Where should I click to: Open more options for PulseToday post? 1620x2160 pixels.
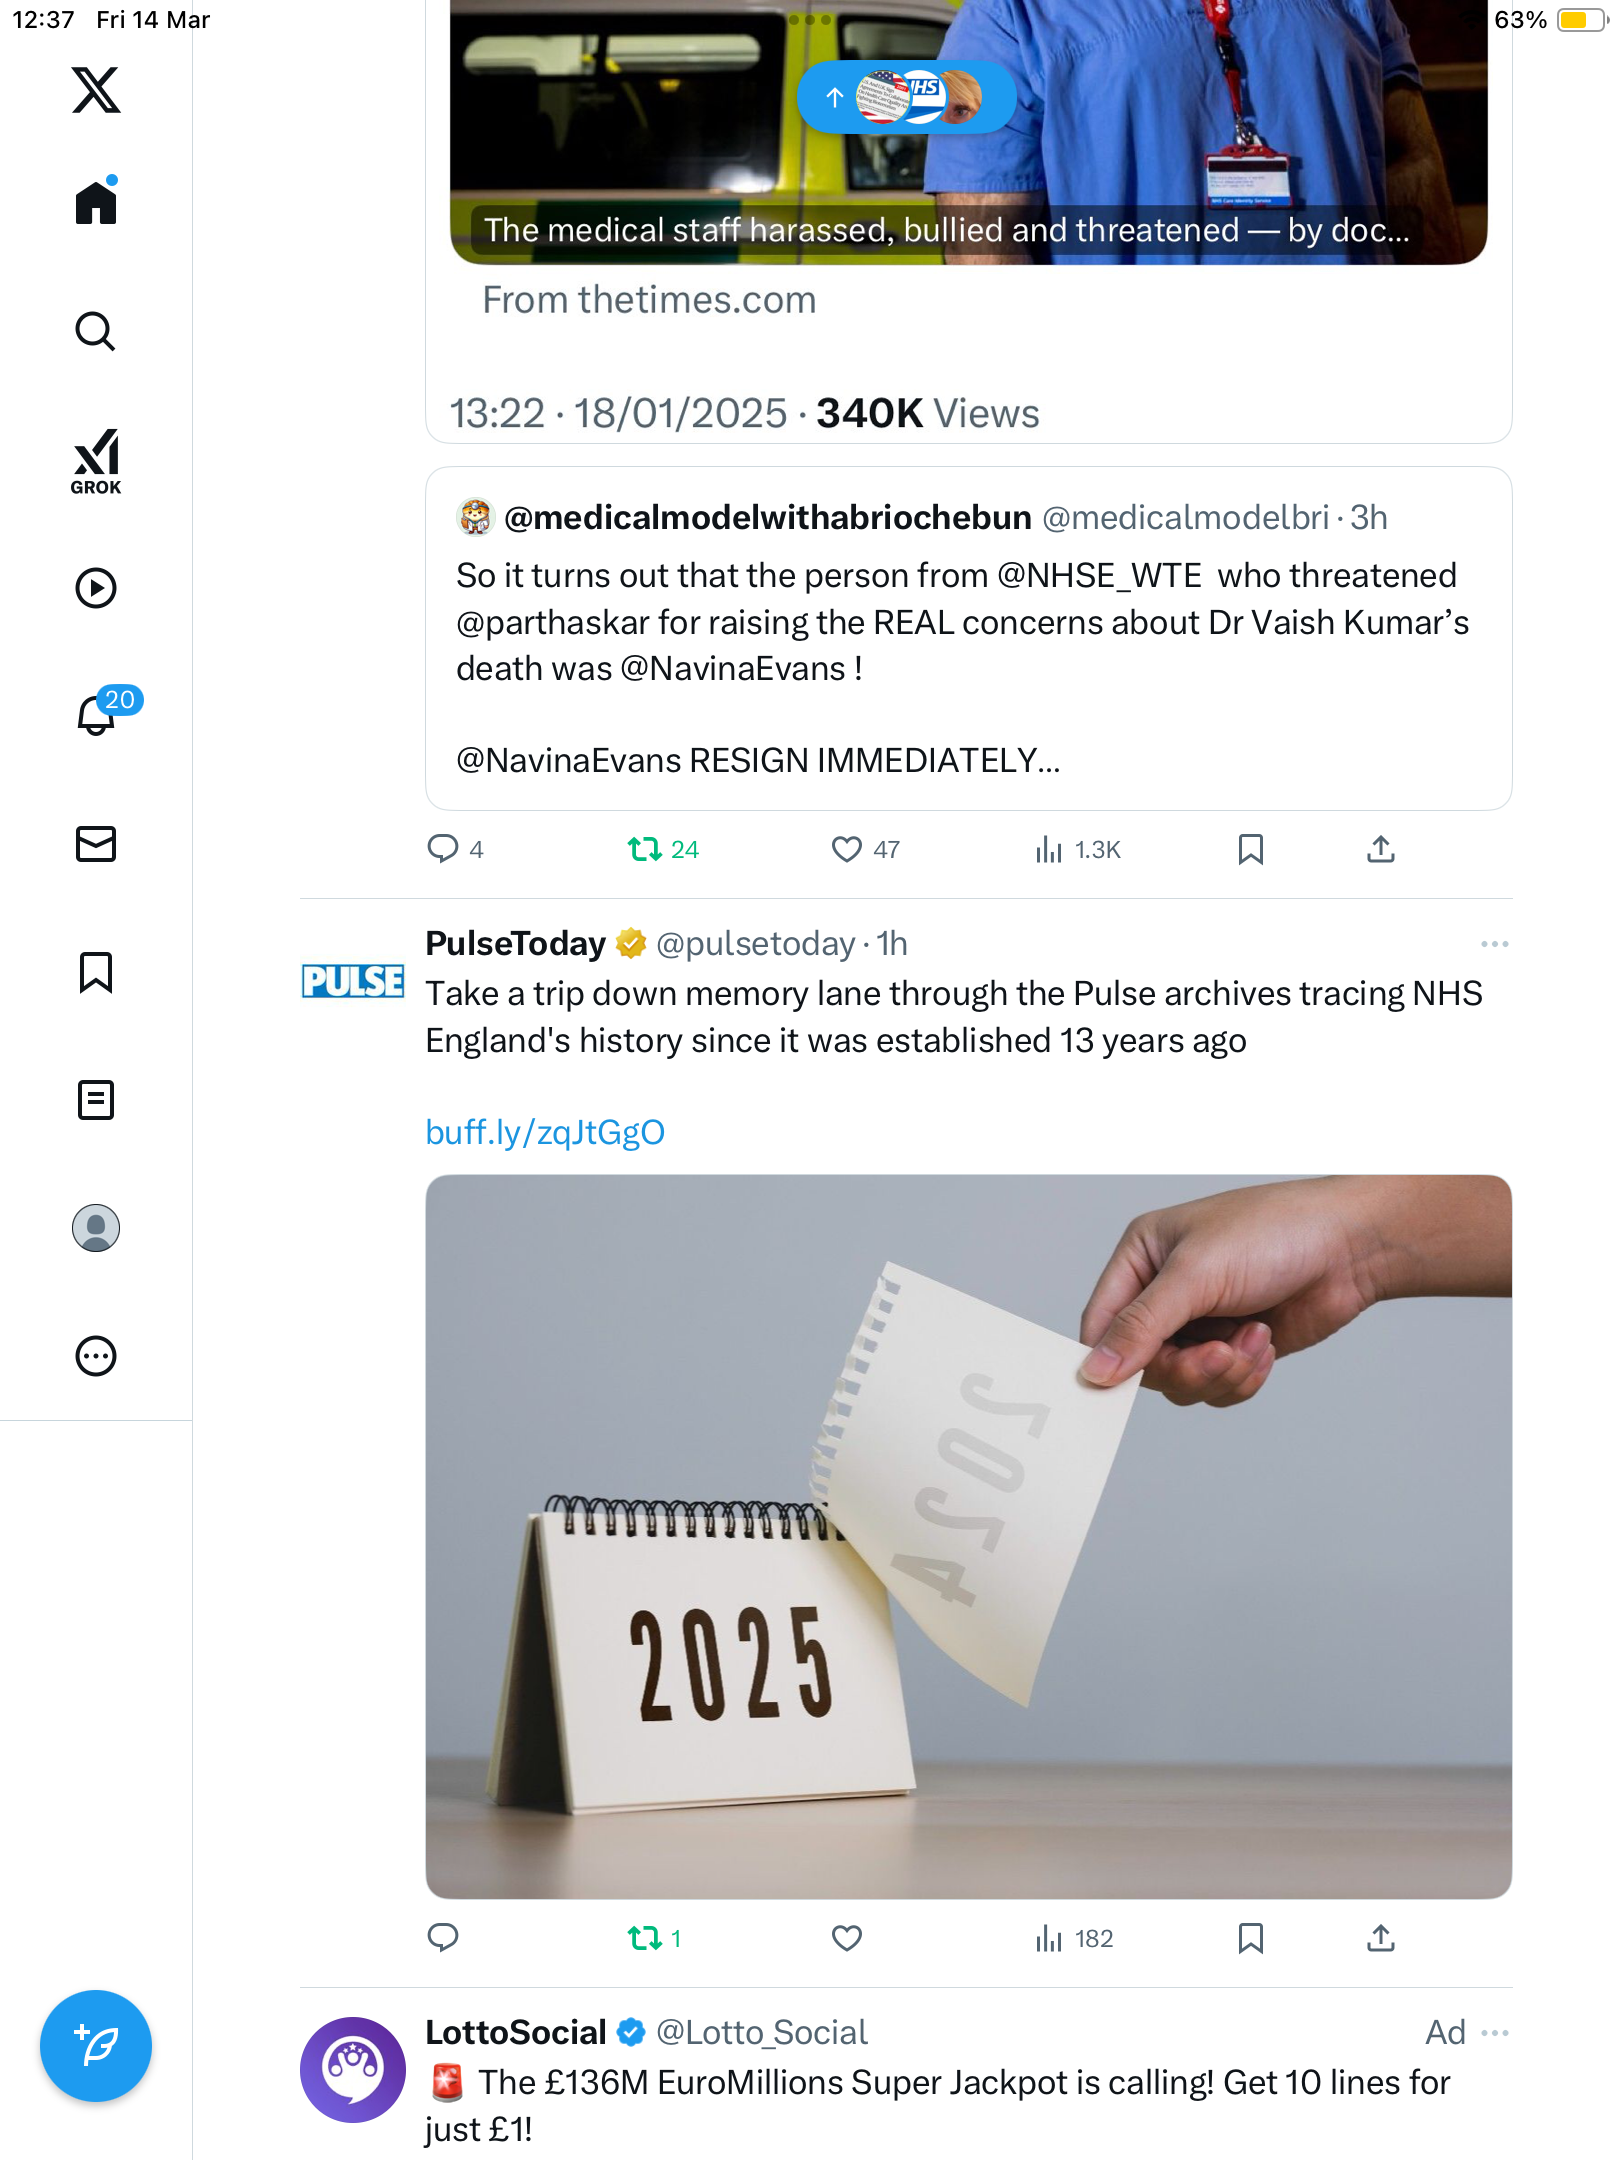(1494, 944)
